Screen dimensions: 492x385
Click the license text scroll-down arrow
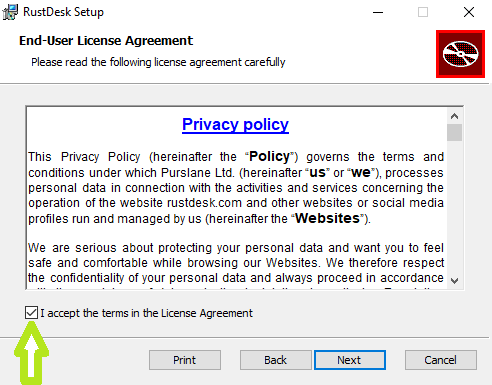coord(454,281)
